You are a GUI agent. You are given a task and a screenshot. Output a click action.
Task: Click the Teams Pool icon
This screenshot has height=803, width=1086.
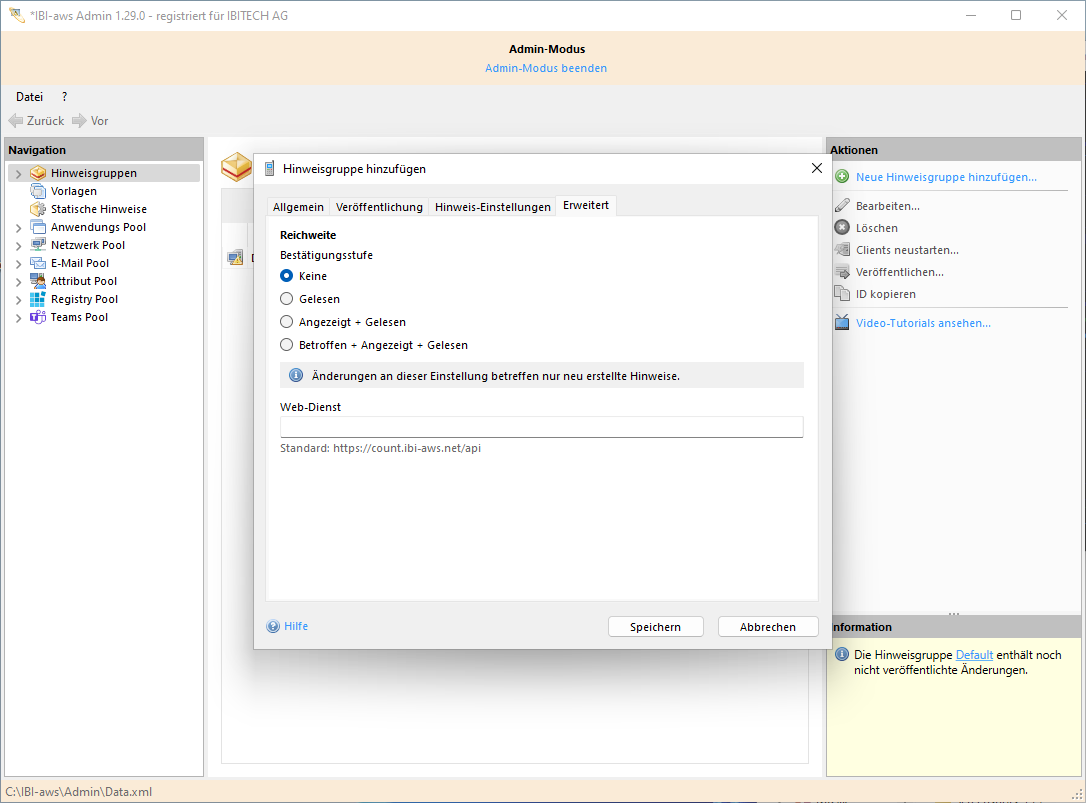(38, 317)
